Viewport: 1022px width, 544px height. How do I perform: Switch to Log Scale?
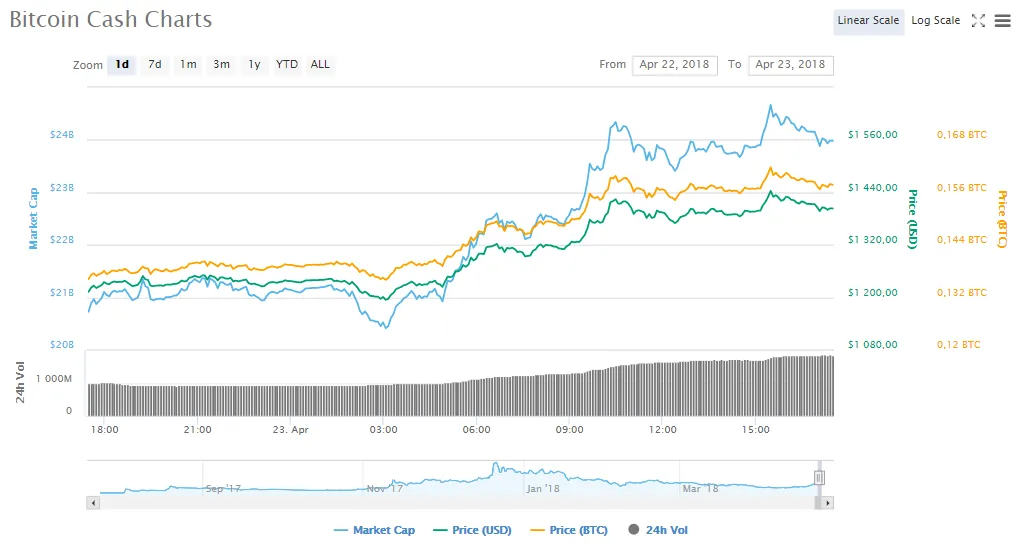[935, 21]
